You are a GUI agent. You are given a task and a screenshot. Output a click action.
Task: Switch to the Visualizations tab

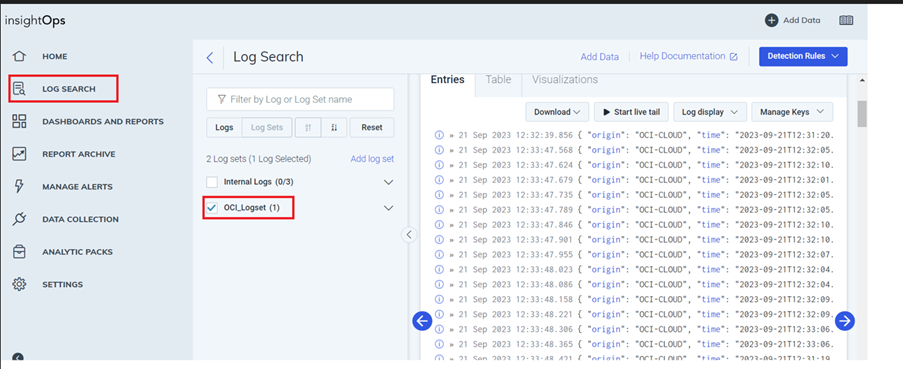[564, 79]
